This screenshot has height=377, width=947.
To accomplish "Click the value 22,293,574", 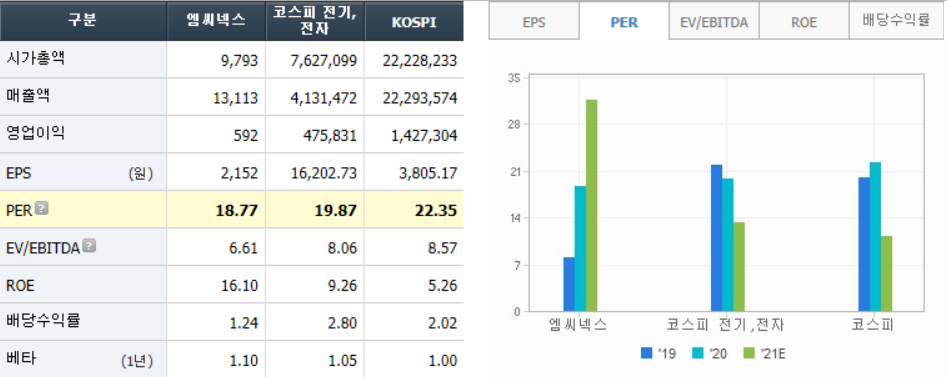I will tap(420, 98).
